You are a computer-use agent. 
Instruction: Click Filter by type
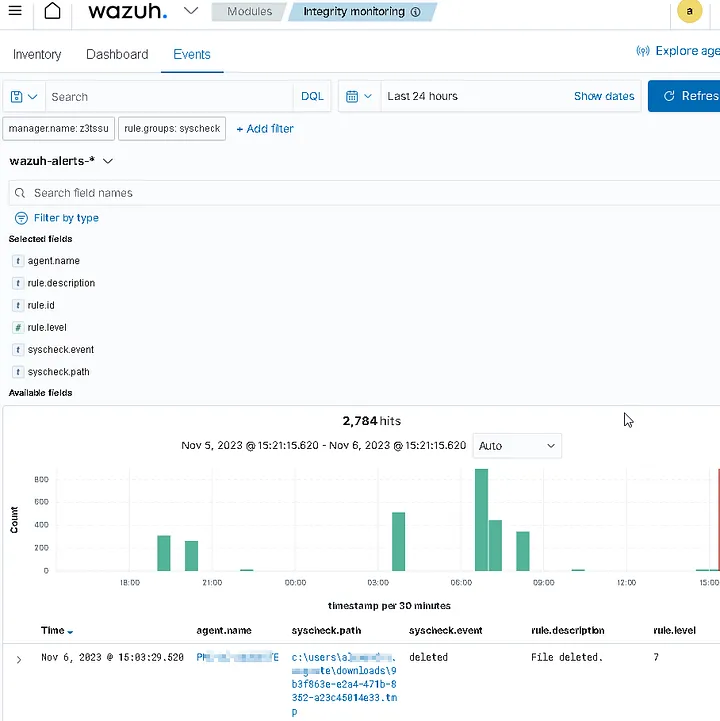(x=57, y=218)
